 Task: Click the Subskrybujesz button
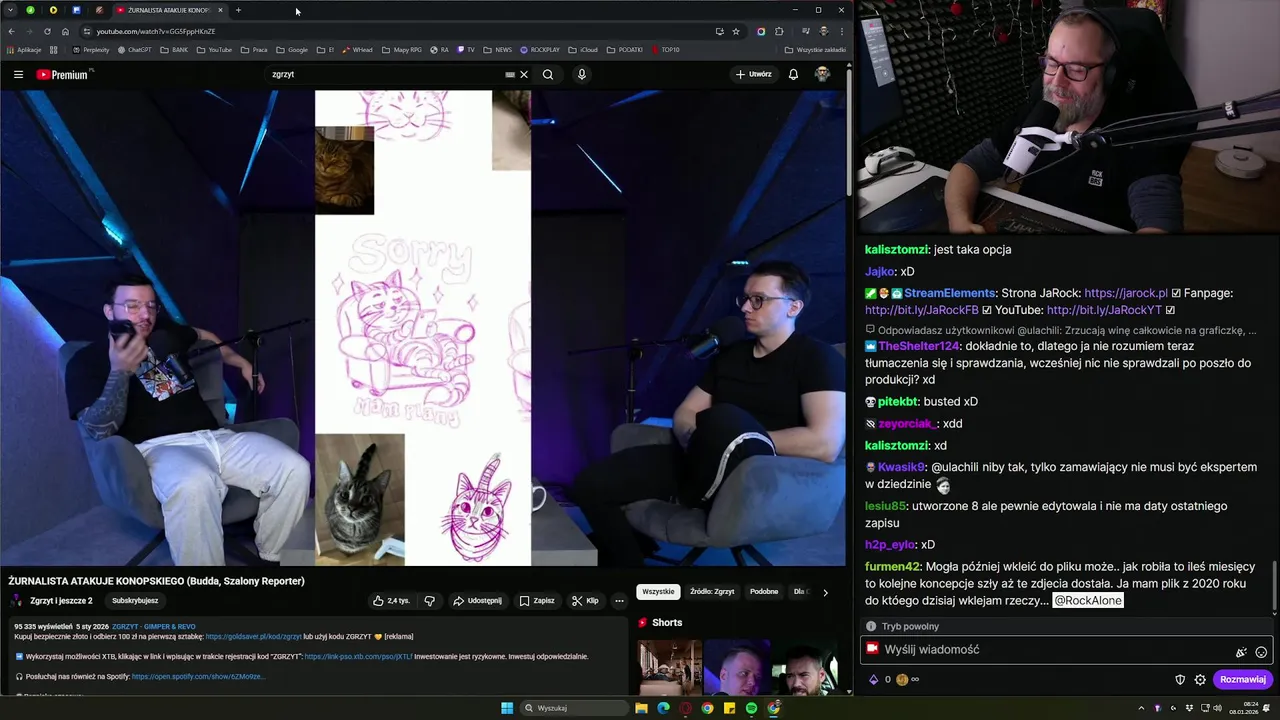pos(135,601)
